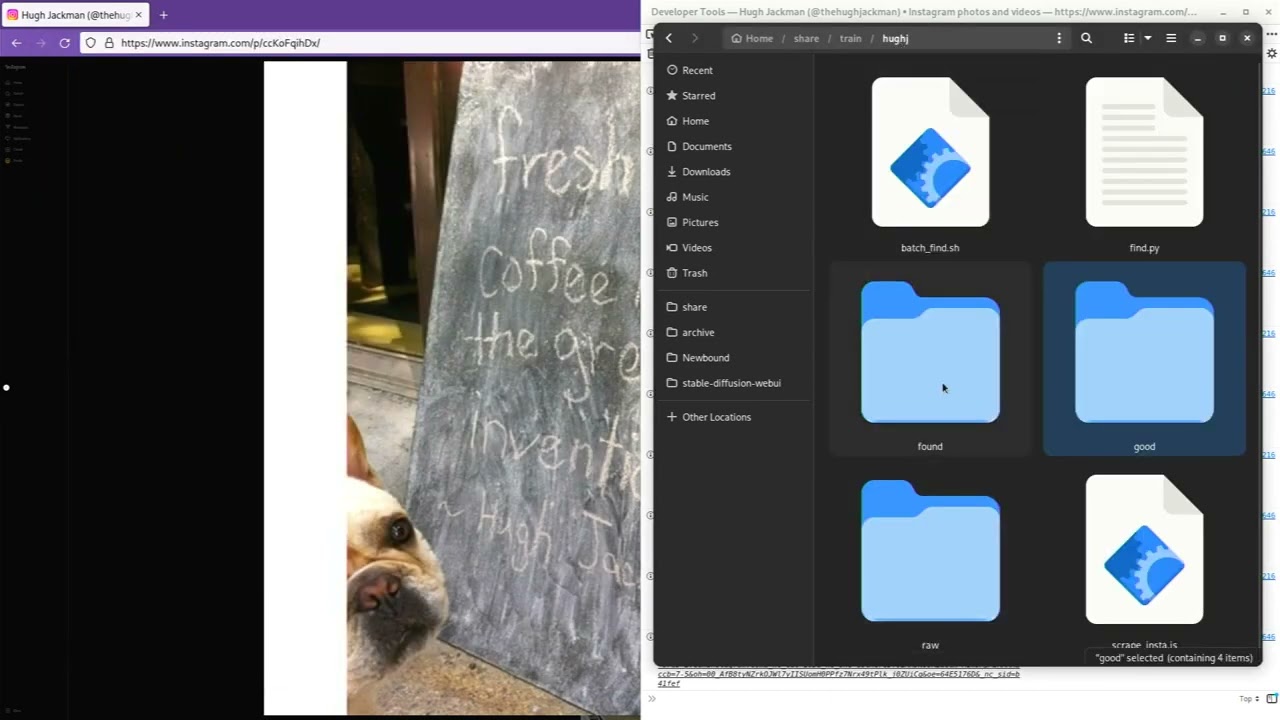Select the find.py file
This screenshot has width=1280, height=720.
tap(1144, 165)
